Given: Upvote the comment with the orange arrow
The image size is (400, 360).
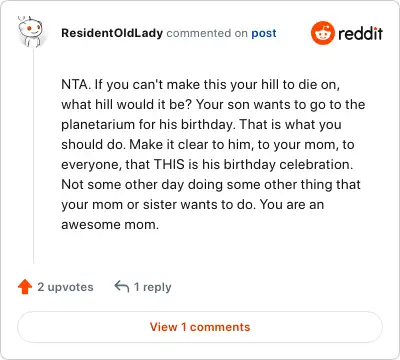Looking at the screenshot, I should click(x=25, y=287).
